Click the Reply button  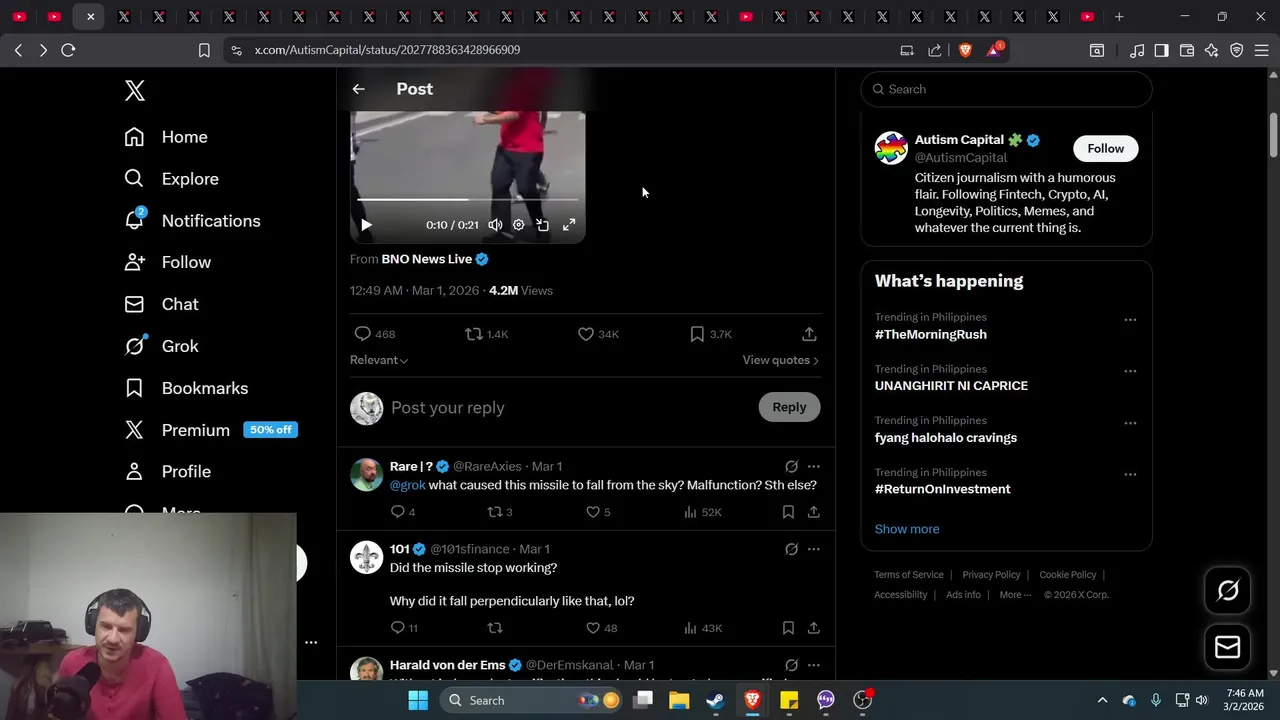point(789,407)
